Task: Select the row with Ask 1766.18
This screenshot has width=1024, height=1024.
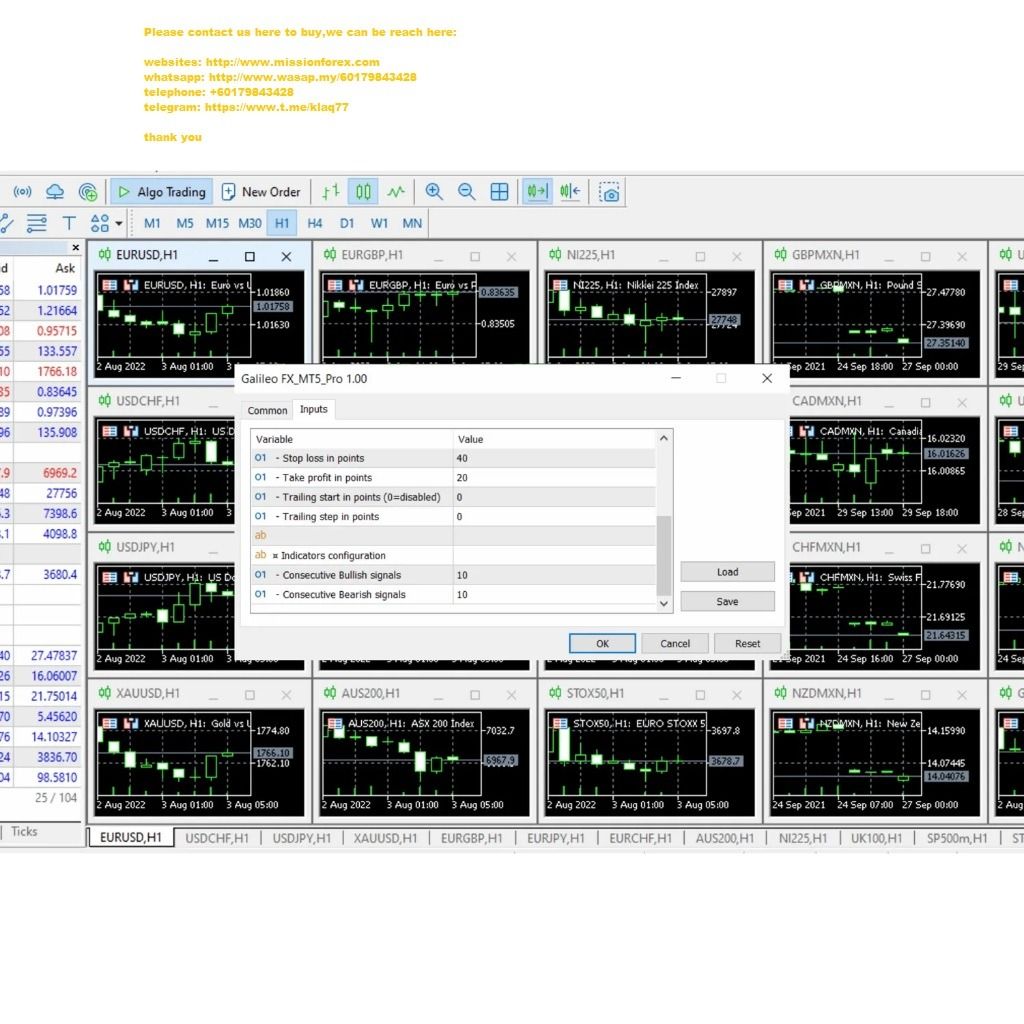Action: coord(40,372)
